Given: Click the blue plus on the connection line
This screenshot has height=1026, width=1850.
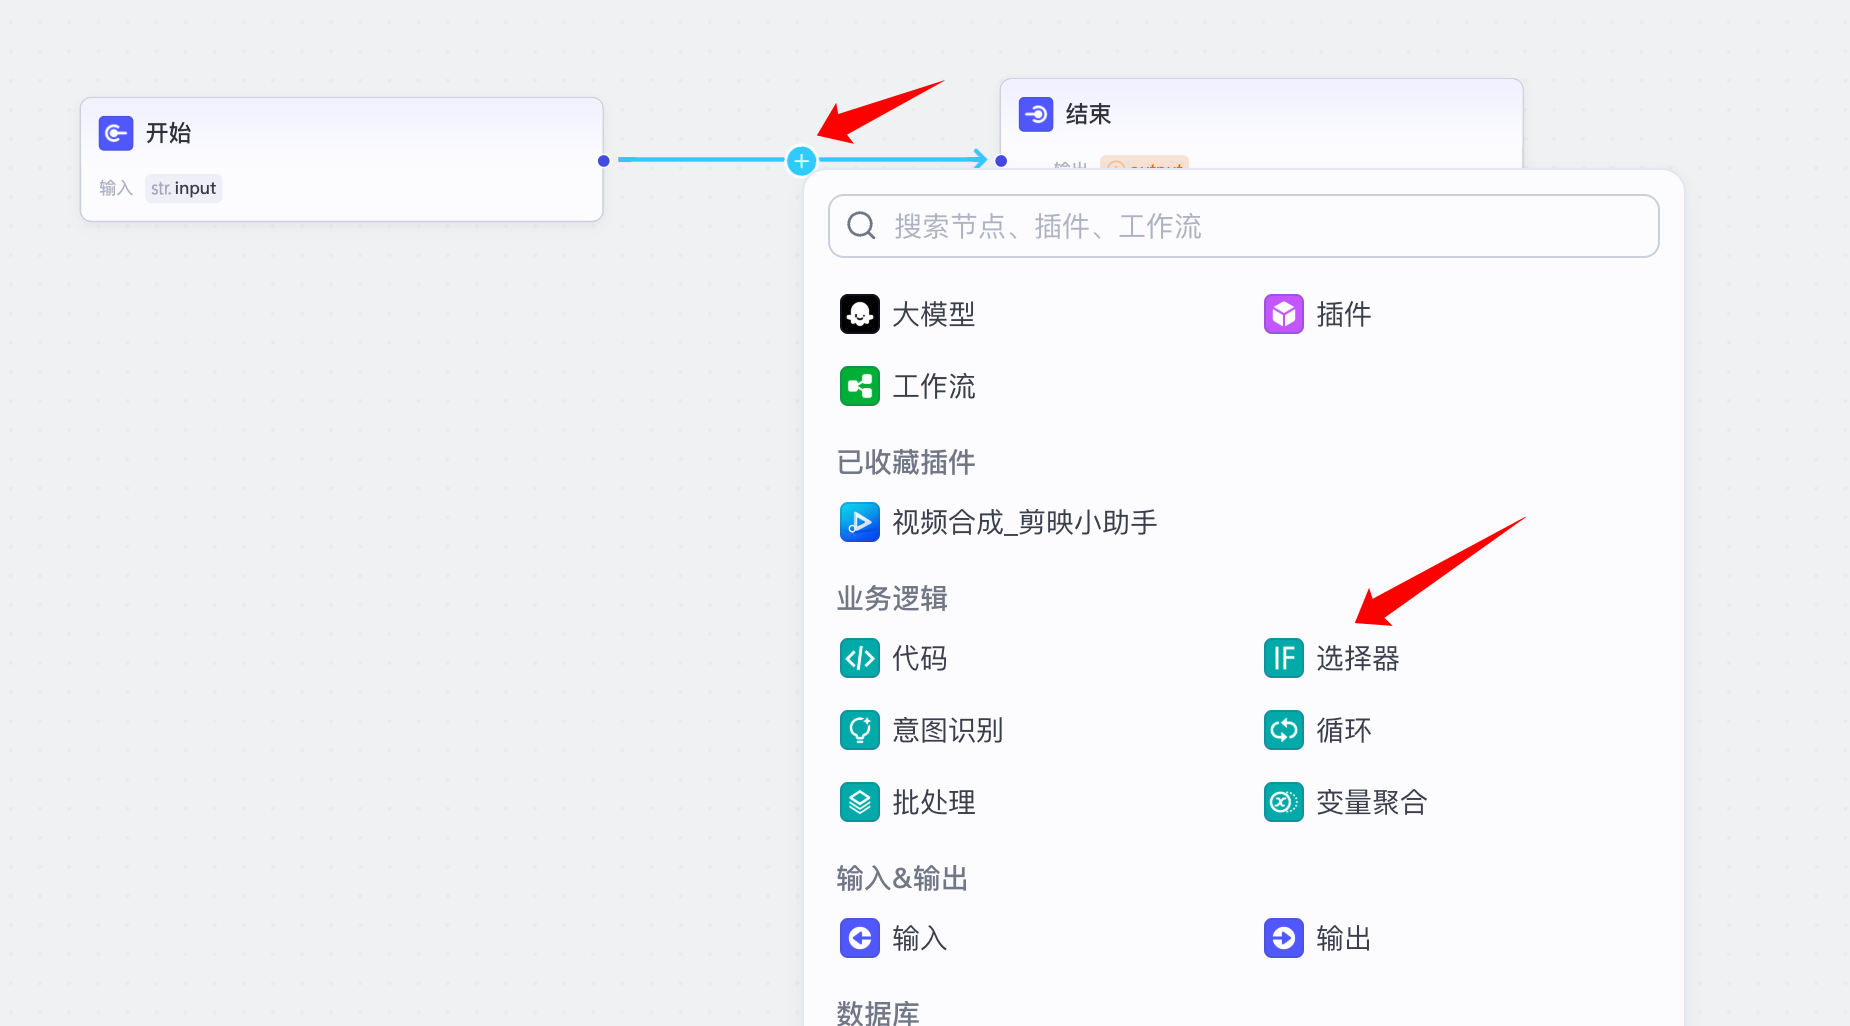Looking at the screenshot, I should [800, 160].
